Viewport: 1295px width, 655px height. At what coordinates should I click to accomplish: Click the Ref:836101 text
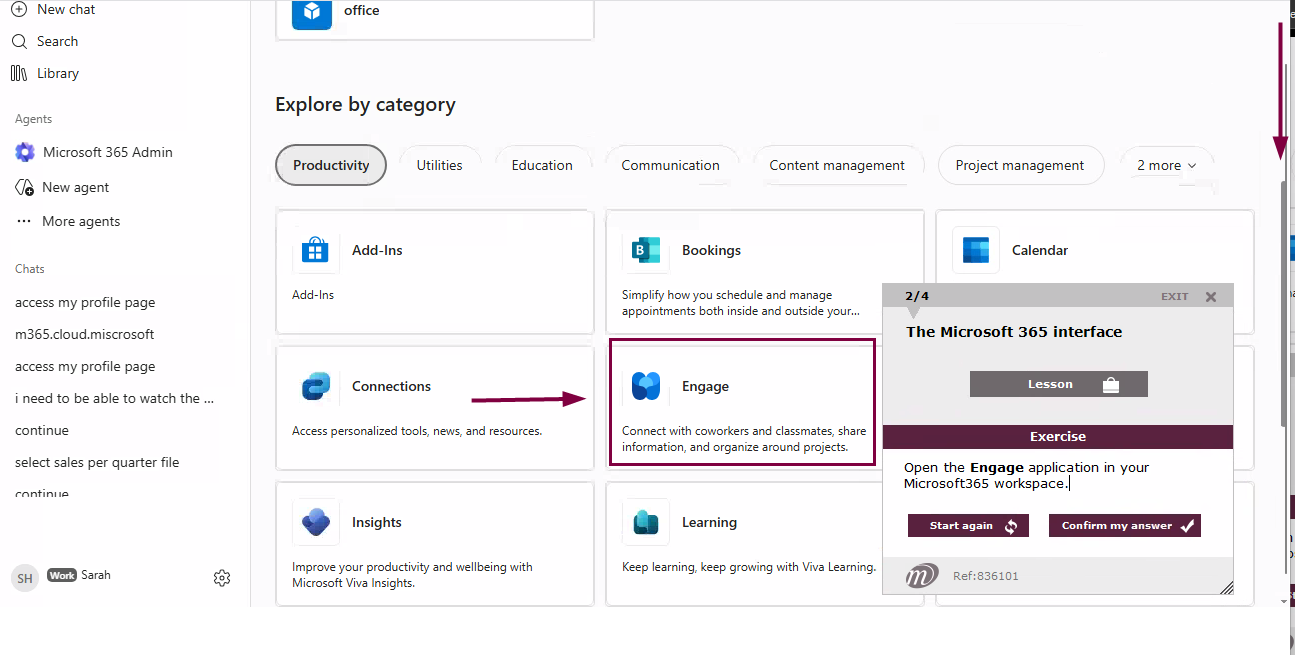pos(986,576)
